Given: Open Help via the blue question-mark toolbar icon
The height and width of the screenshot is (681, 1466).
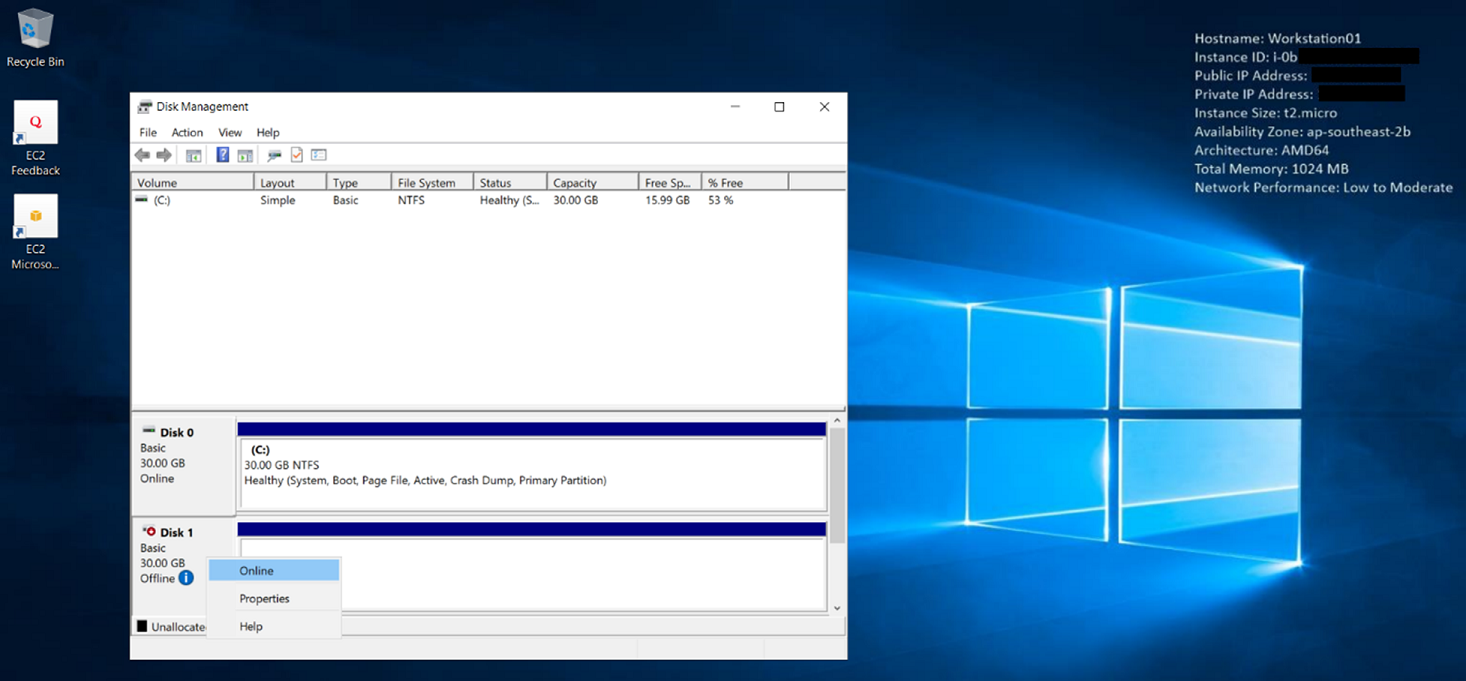Looking at the screenshot, I should coord(223,155).
